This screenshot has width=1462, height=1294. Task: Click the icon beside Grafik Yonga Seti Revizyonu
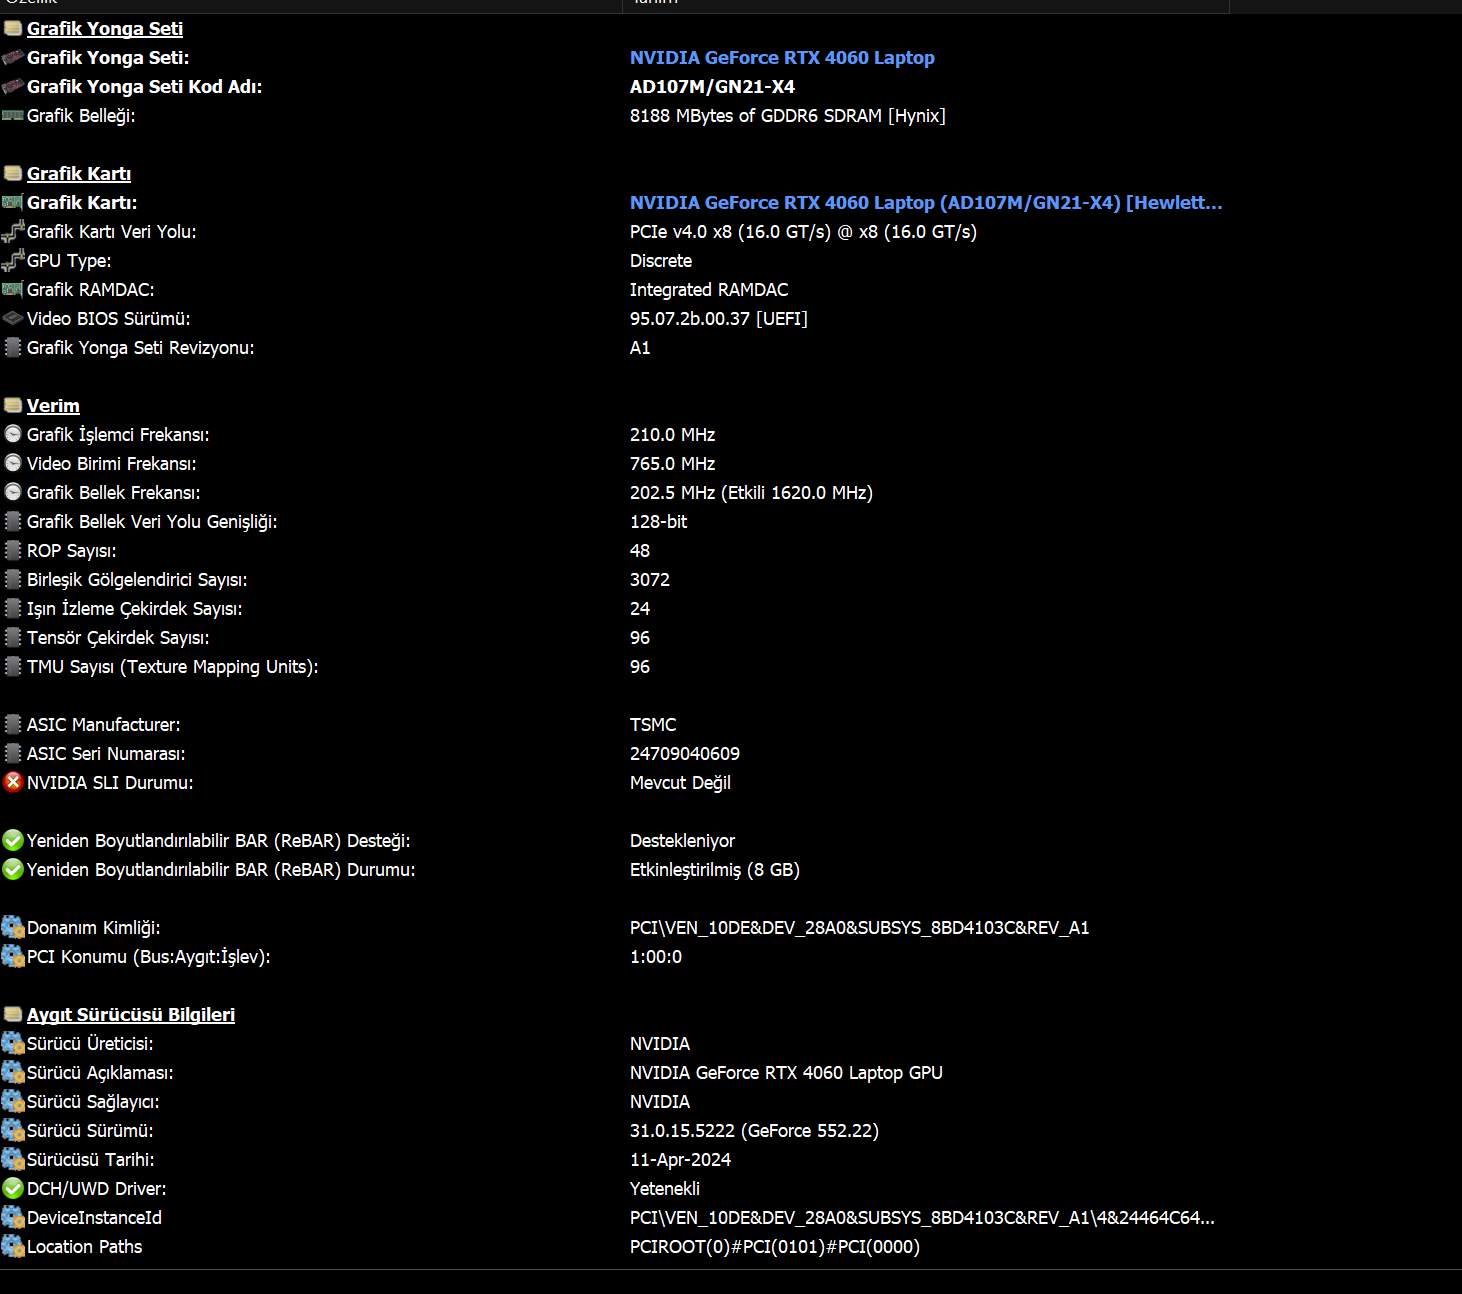coord(13,348)
